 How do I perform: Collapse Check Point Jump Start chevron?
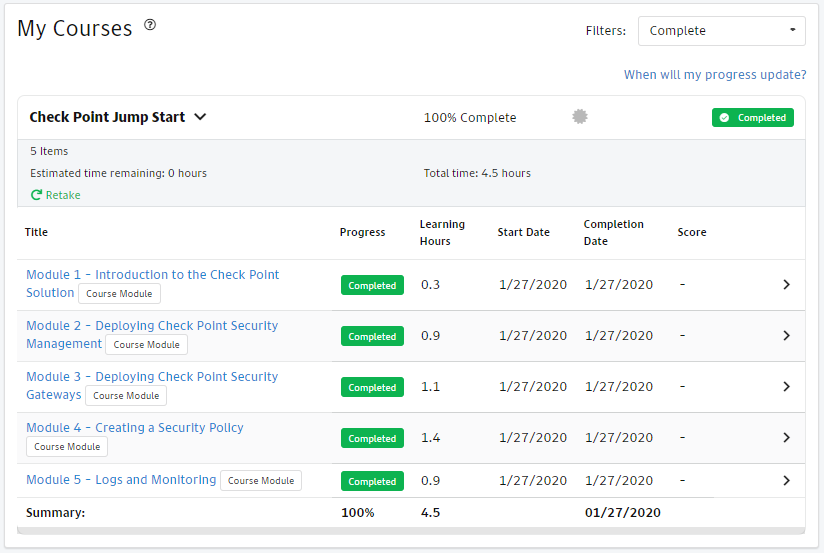pos(200,117)
